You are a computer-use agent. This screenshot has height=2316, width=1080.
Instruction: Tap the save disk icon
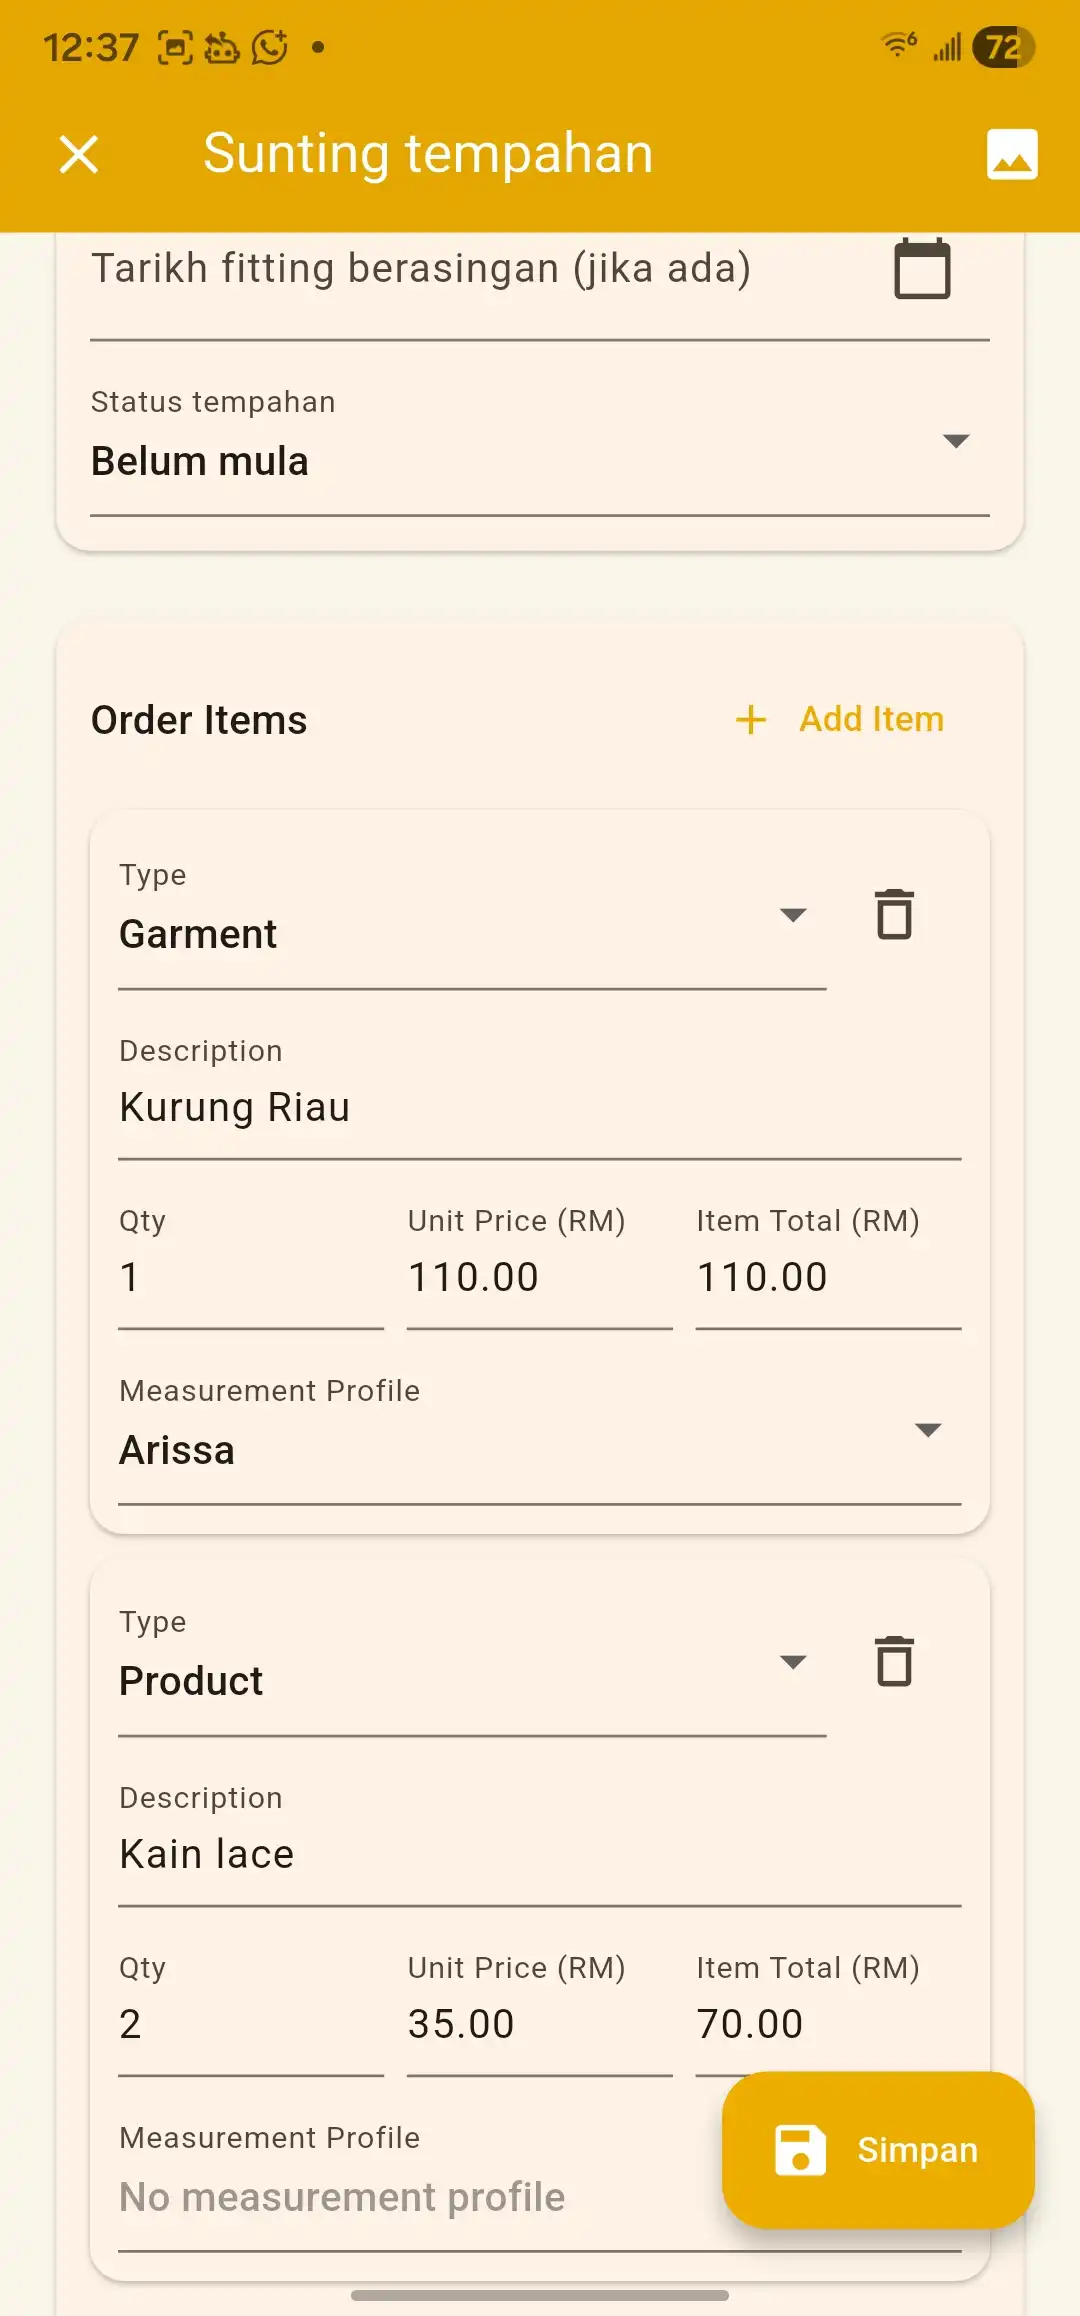[x=800, y=2150]
